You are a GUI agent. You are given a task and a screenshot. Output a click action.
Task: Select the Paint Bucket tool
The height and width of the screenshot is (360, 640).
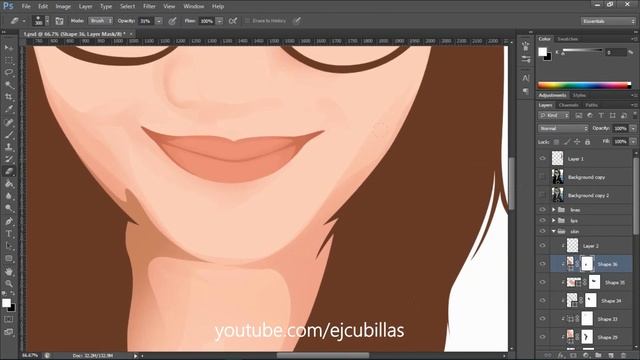click(x=9, y=184)
